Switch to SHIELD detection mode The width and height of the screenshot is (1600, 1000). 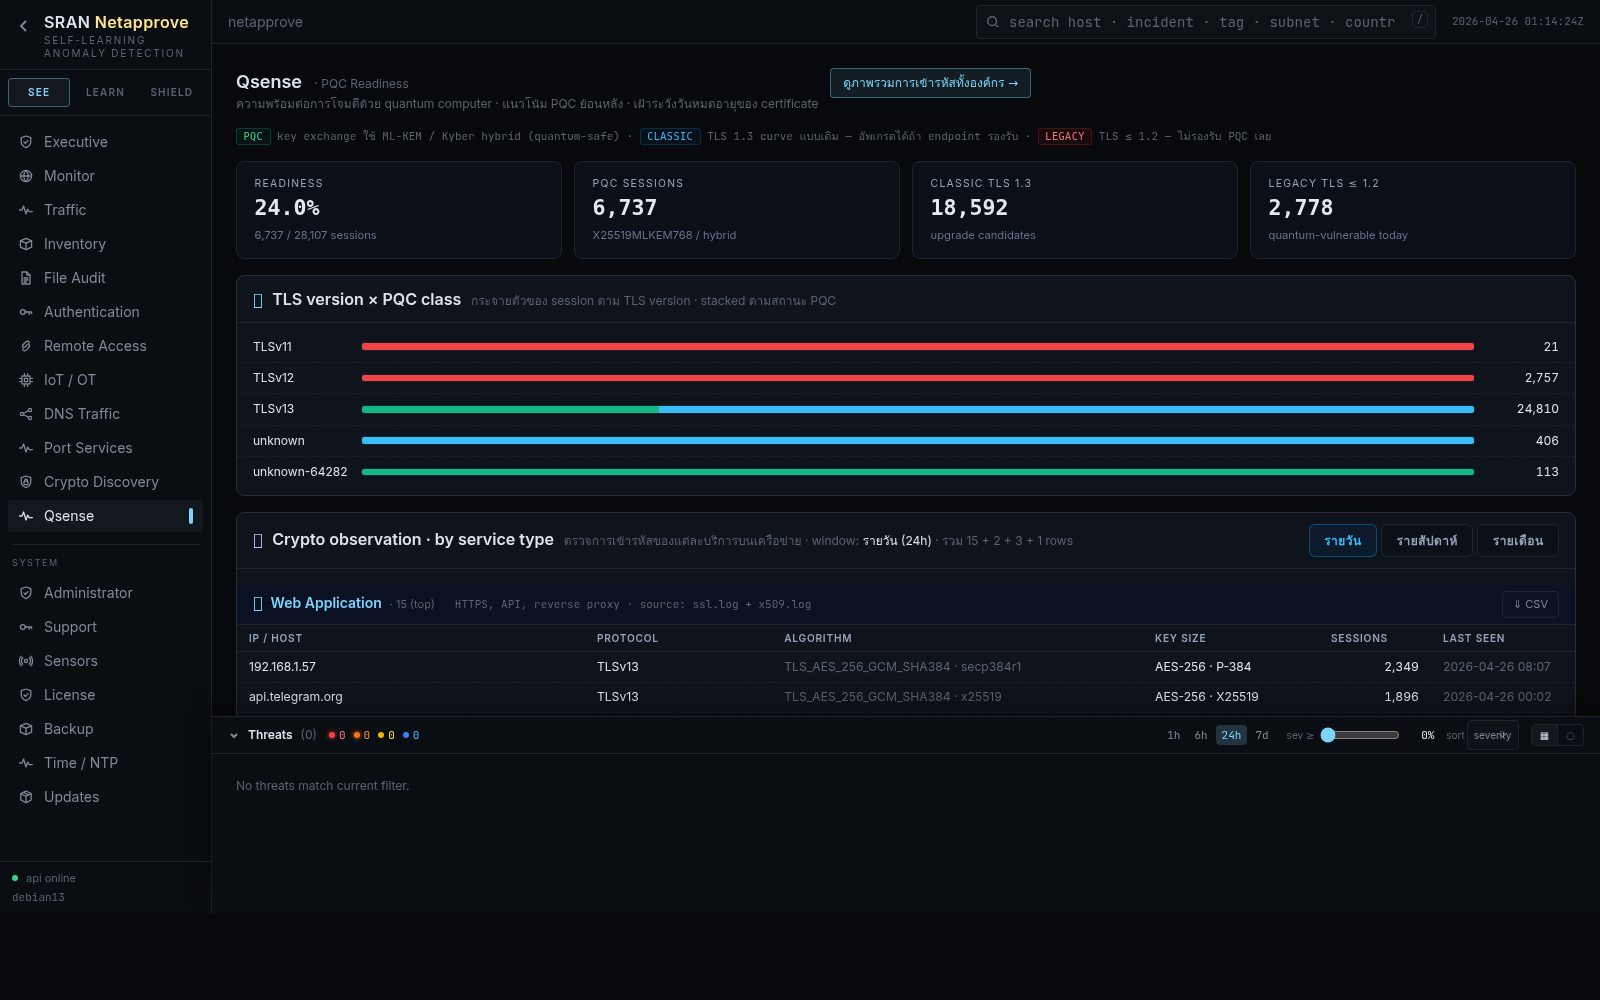click(170, 91)
